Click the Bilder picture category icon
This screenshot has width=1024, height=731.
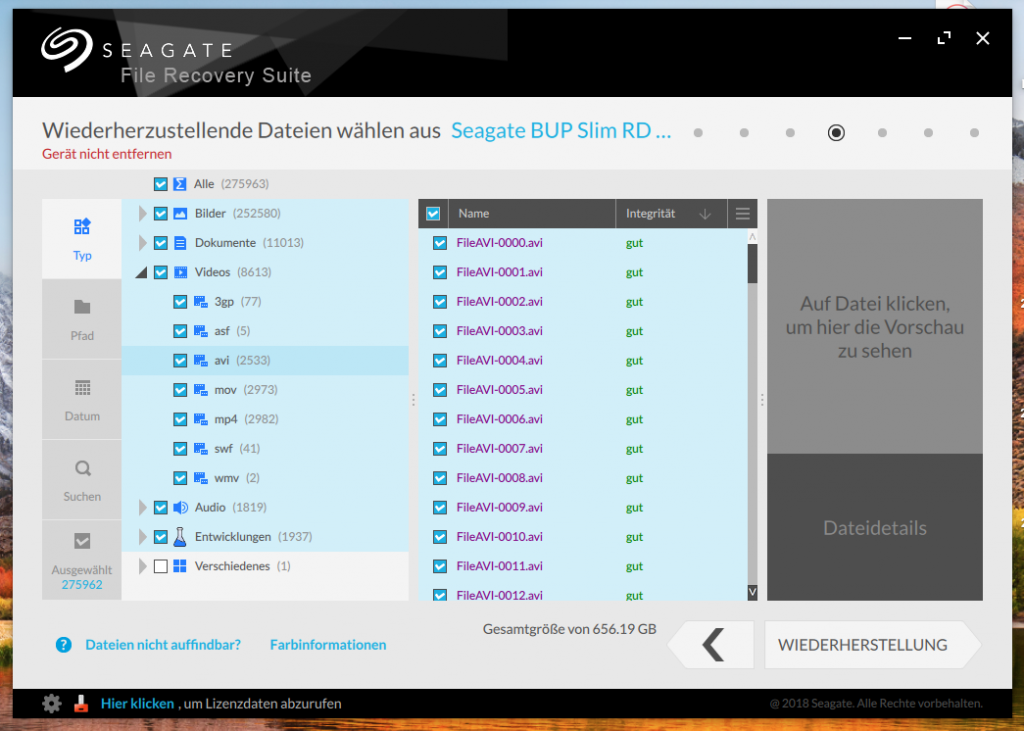[180, 214]
